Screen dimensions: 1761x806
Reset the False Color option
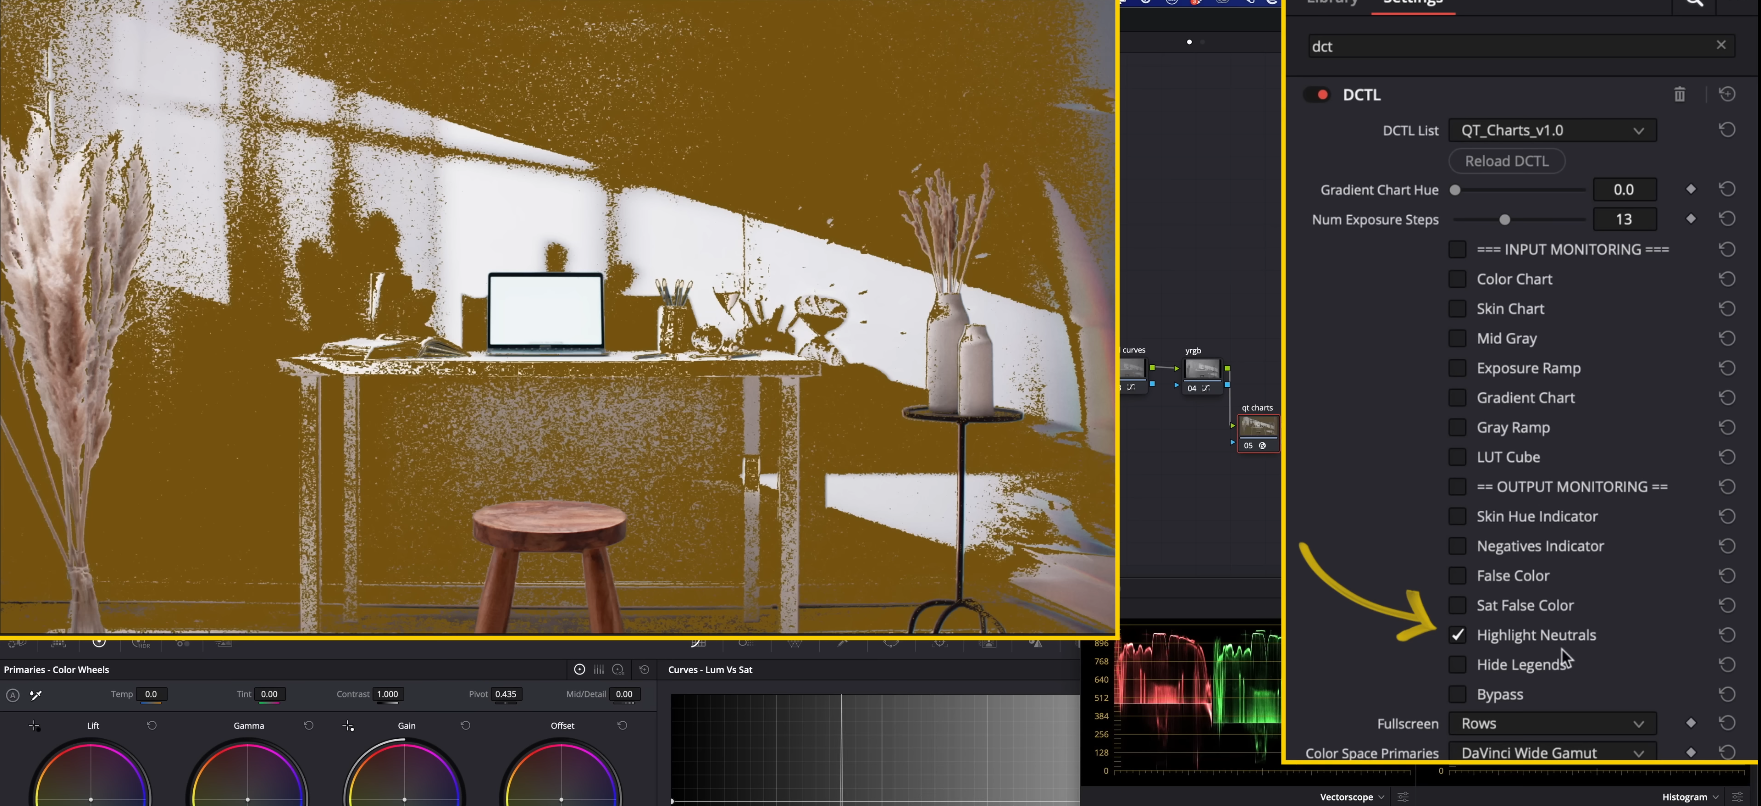(x=1727, y=575)
